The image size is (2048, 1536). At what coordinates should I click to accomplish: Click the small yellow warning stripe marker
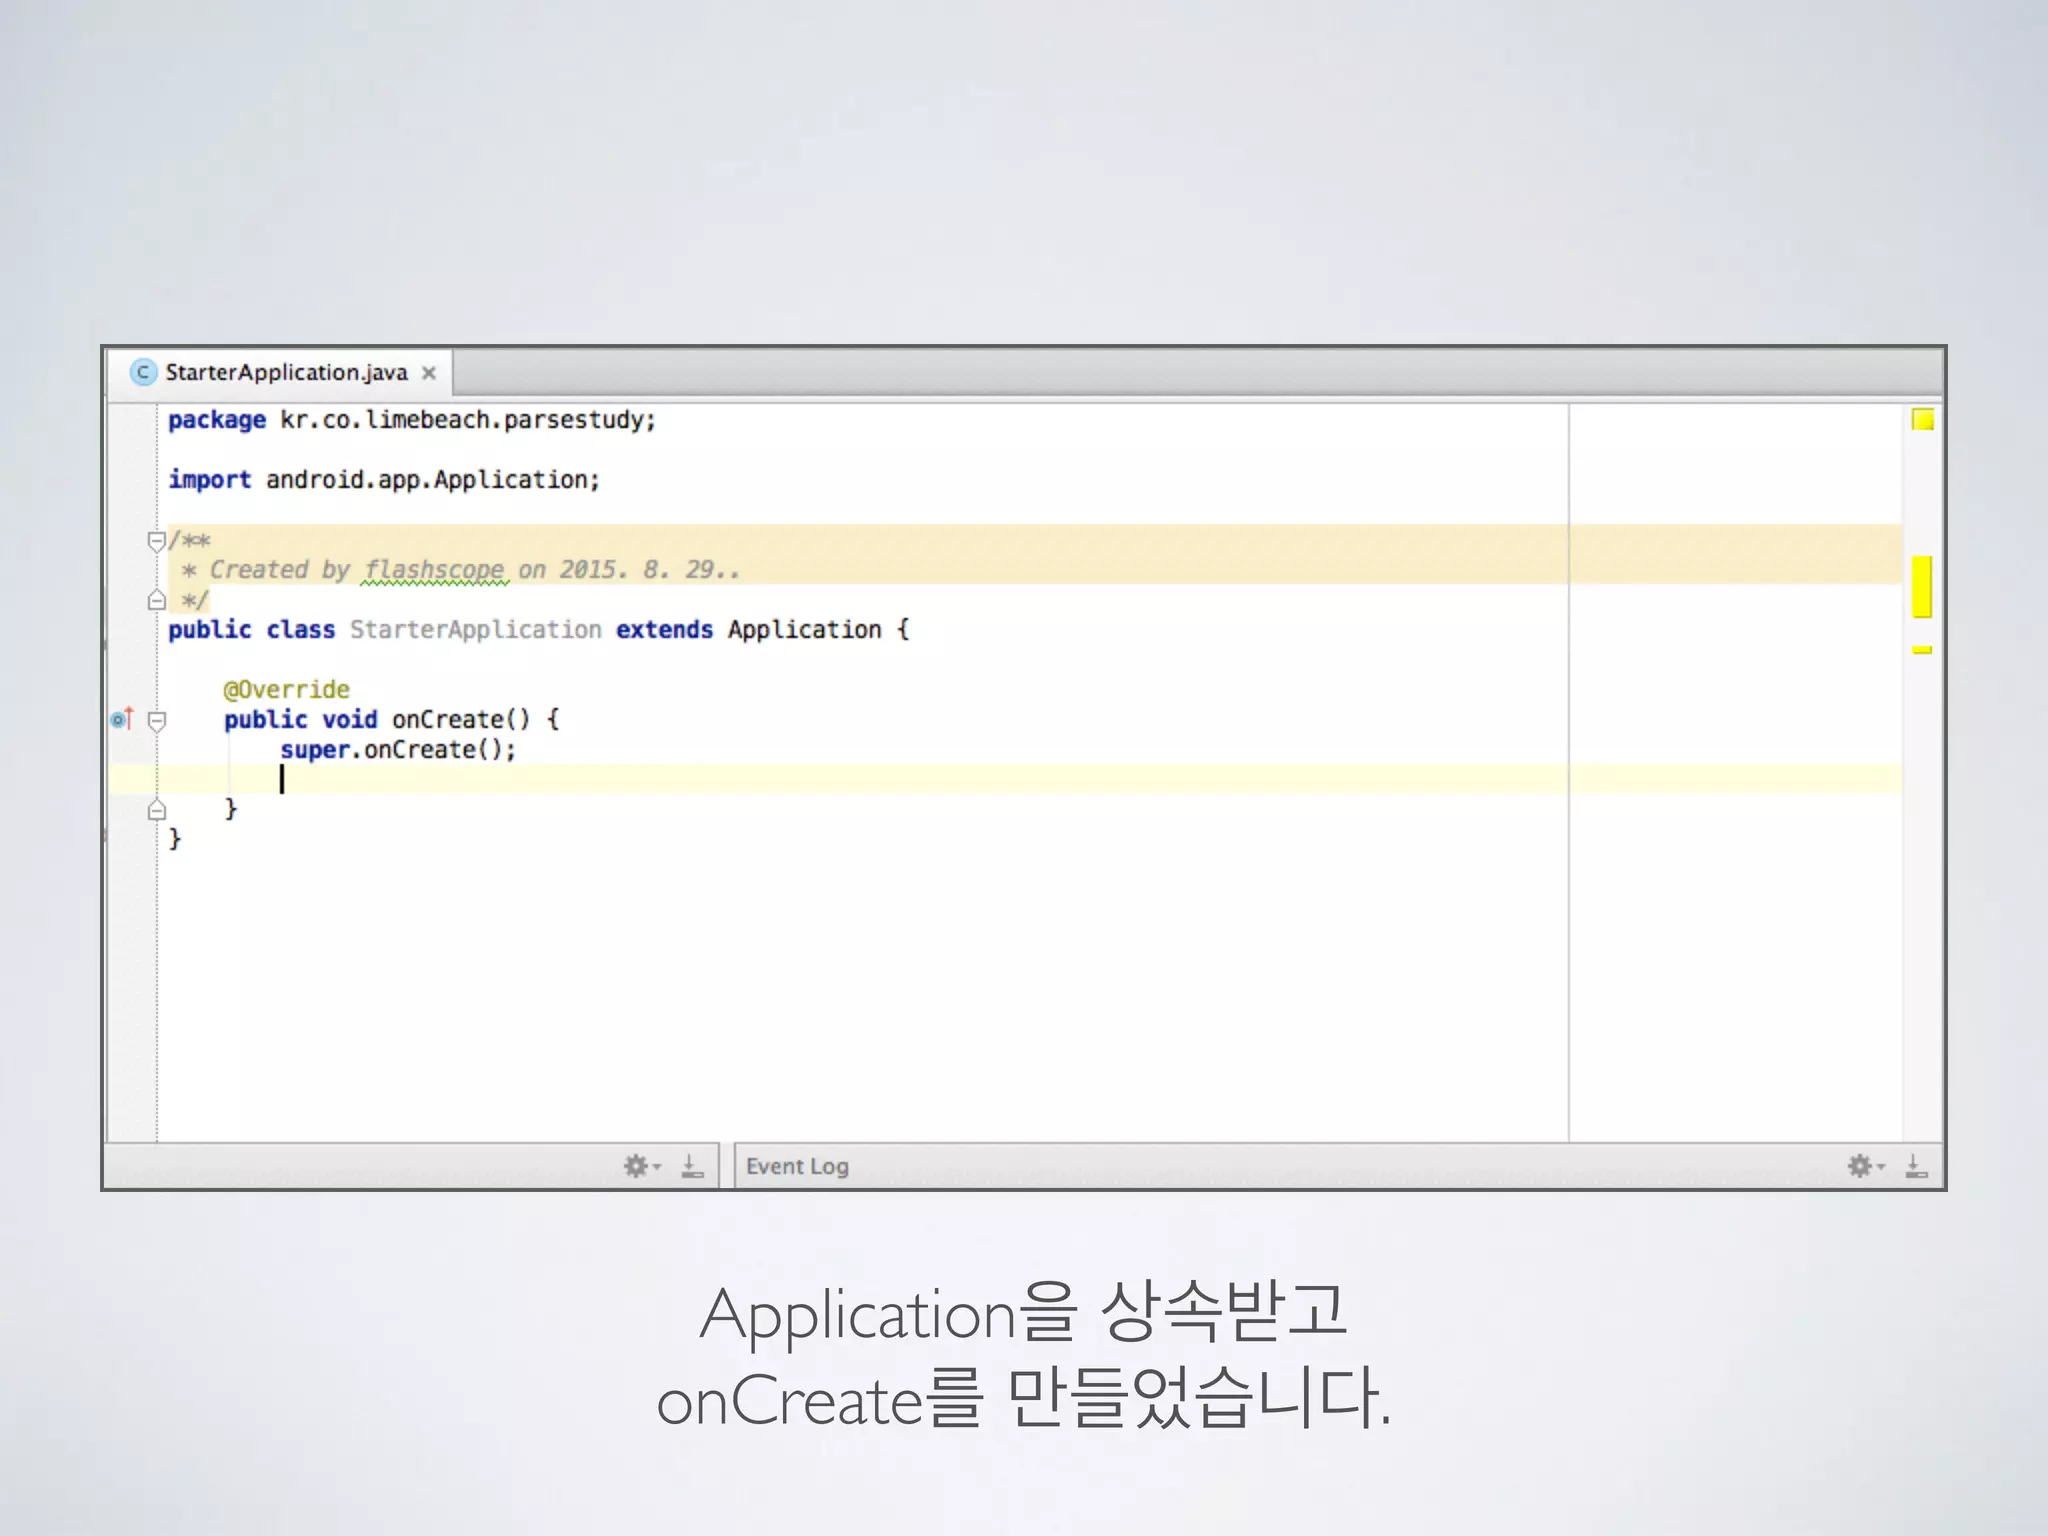pos(1922,650)
